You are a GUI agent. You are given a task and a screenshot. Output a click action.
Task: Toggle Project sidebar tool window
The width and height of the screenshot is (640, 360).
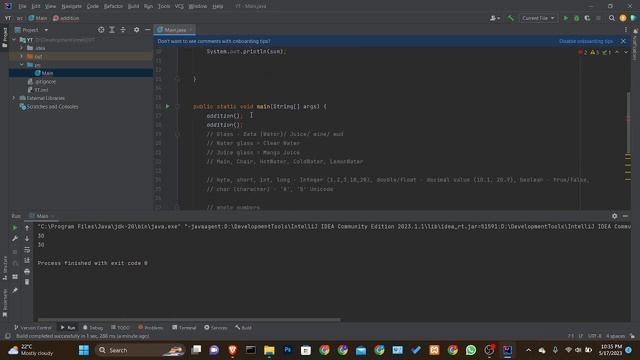click(4, 38)
